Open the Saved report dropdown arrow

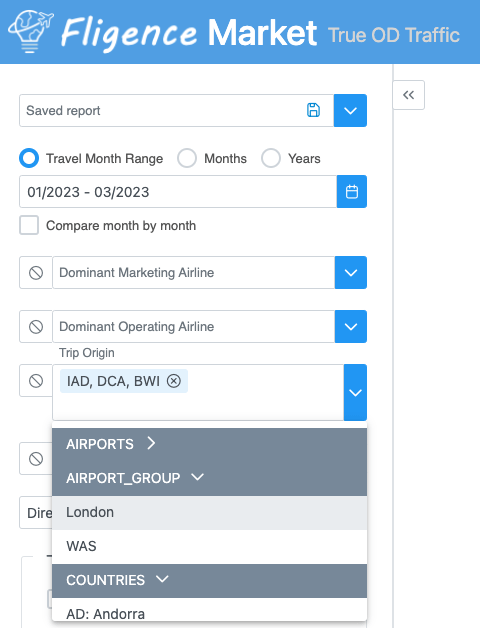tap(350, 111)
